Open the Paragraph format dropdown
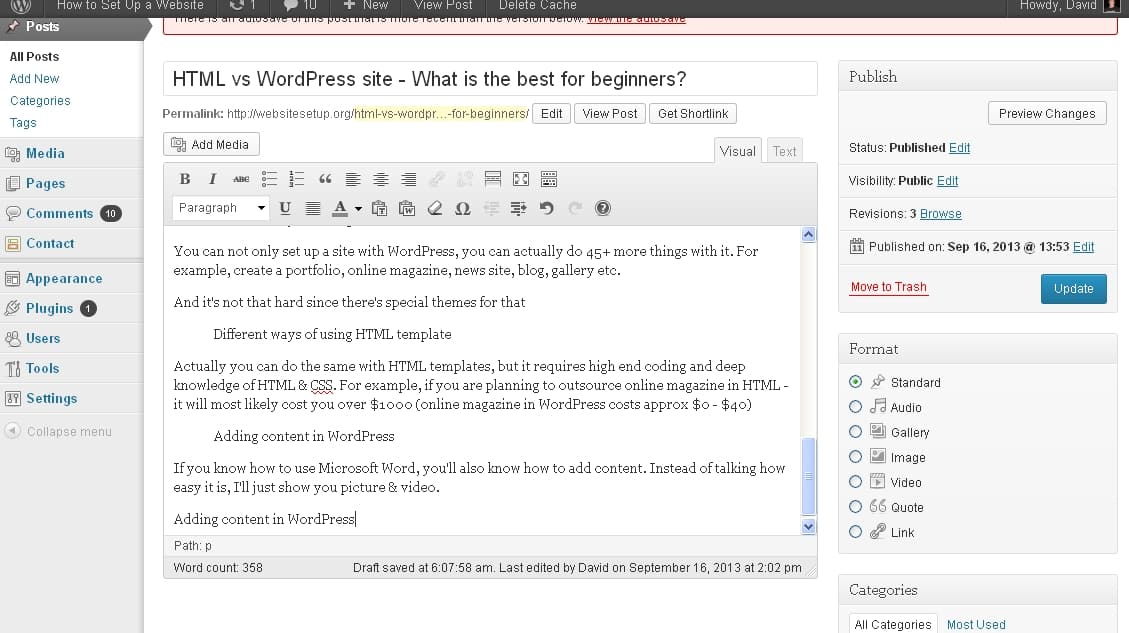The height and width of the screenshot is (633, 1129). (221, 208)
